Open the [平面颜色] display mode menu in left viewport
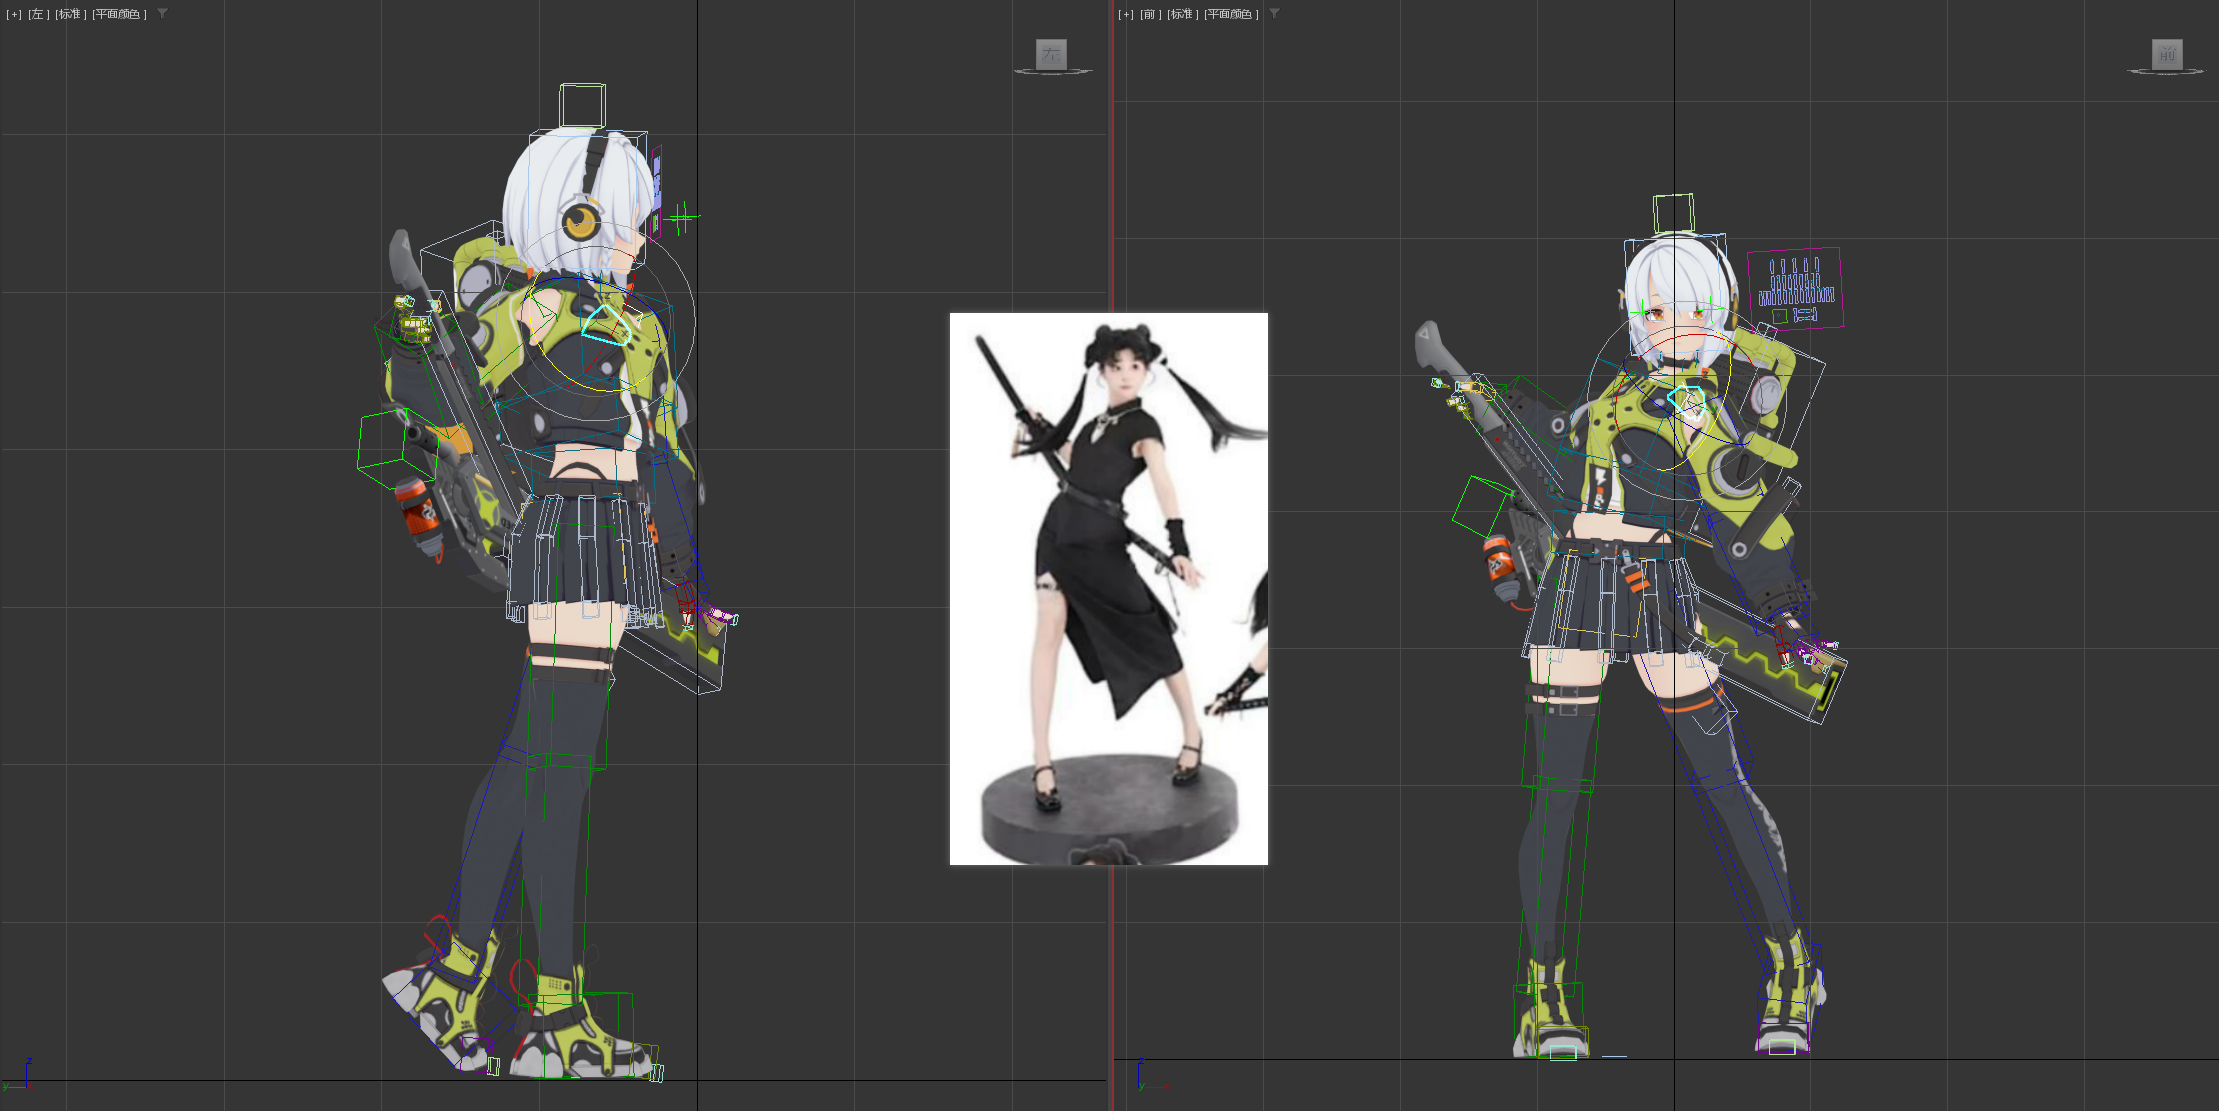Viewport: 2219px width, 1111px height. 117,14
